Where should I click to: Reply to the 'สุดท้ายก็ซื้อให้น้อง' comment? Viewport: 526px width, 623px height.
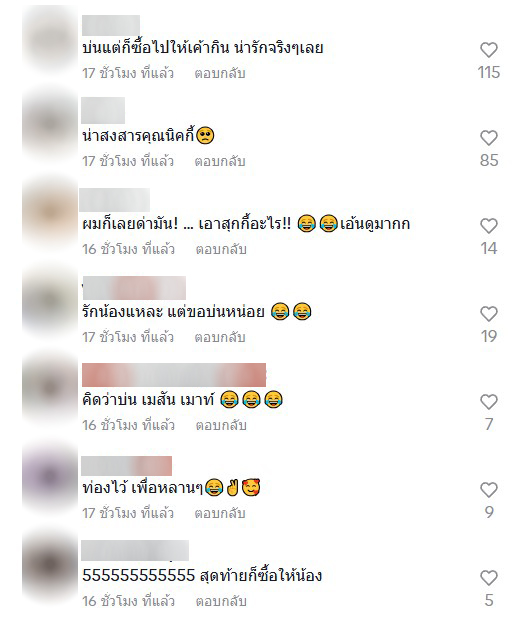tap(221, 601)
